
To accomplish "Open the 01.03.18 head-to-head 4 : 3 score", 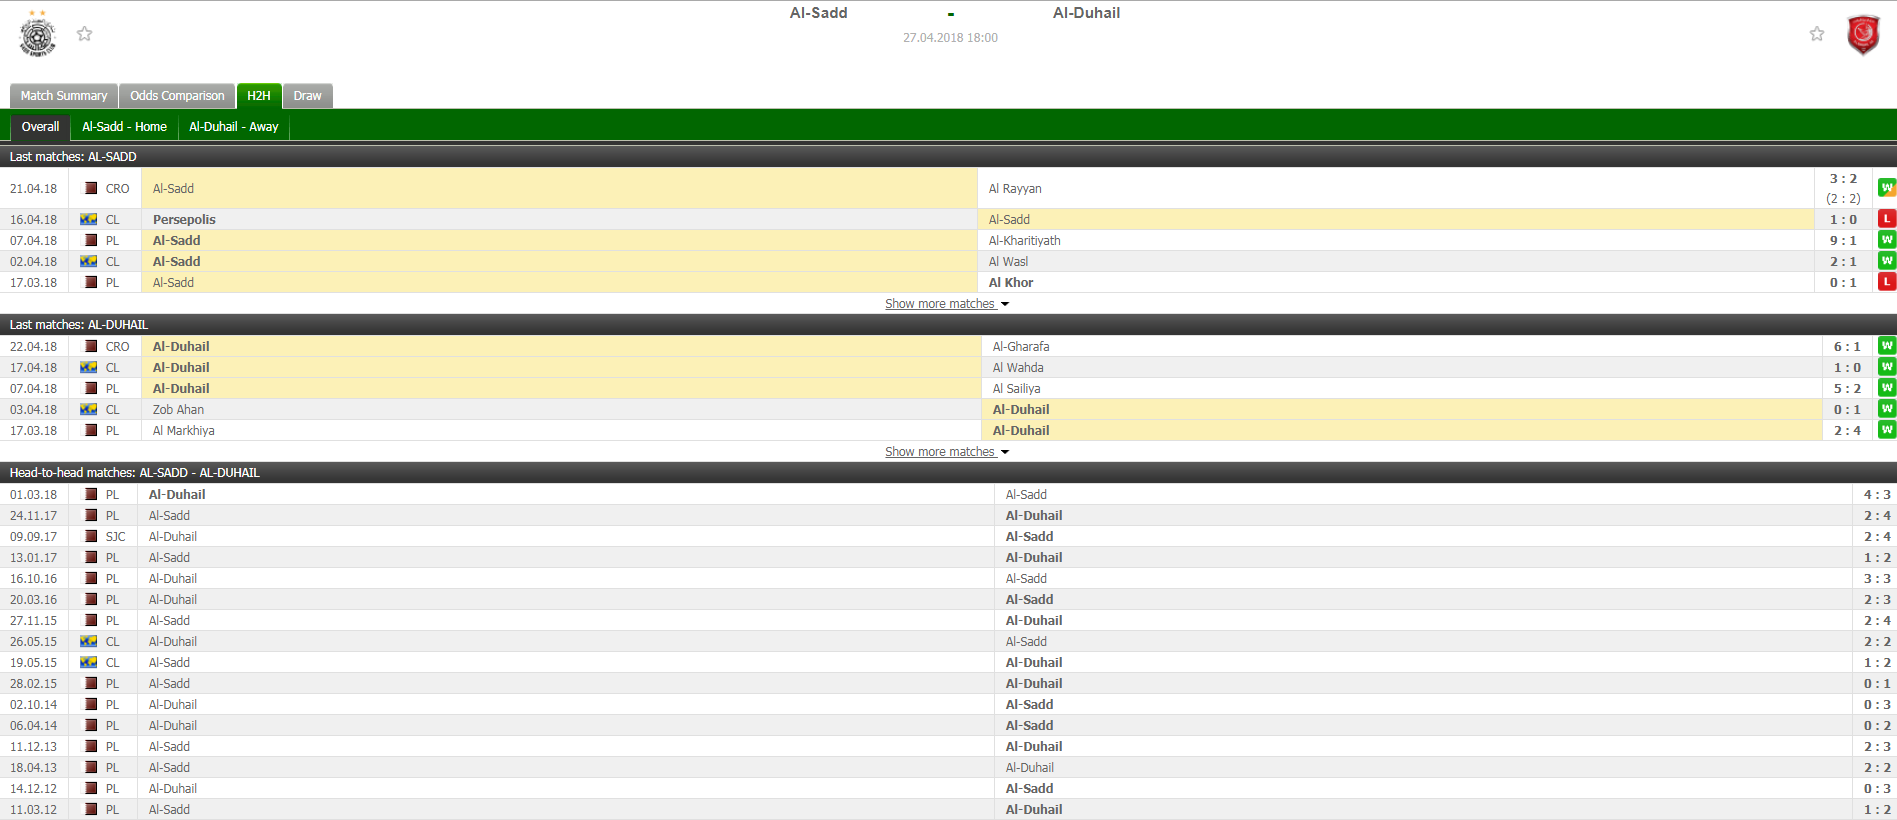I will pyautogui.click(x=1877, y=494).
